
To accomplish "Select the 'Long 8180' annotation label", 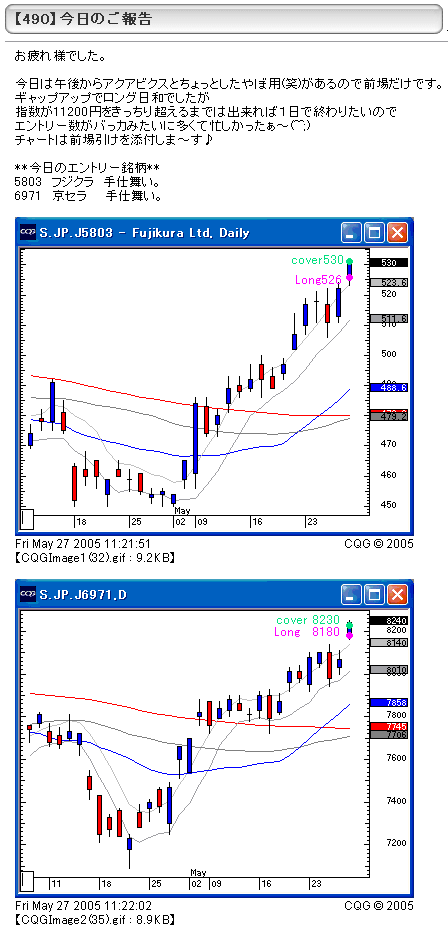I will tap(306, 632).
